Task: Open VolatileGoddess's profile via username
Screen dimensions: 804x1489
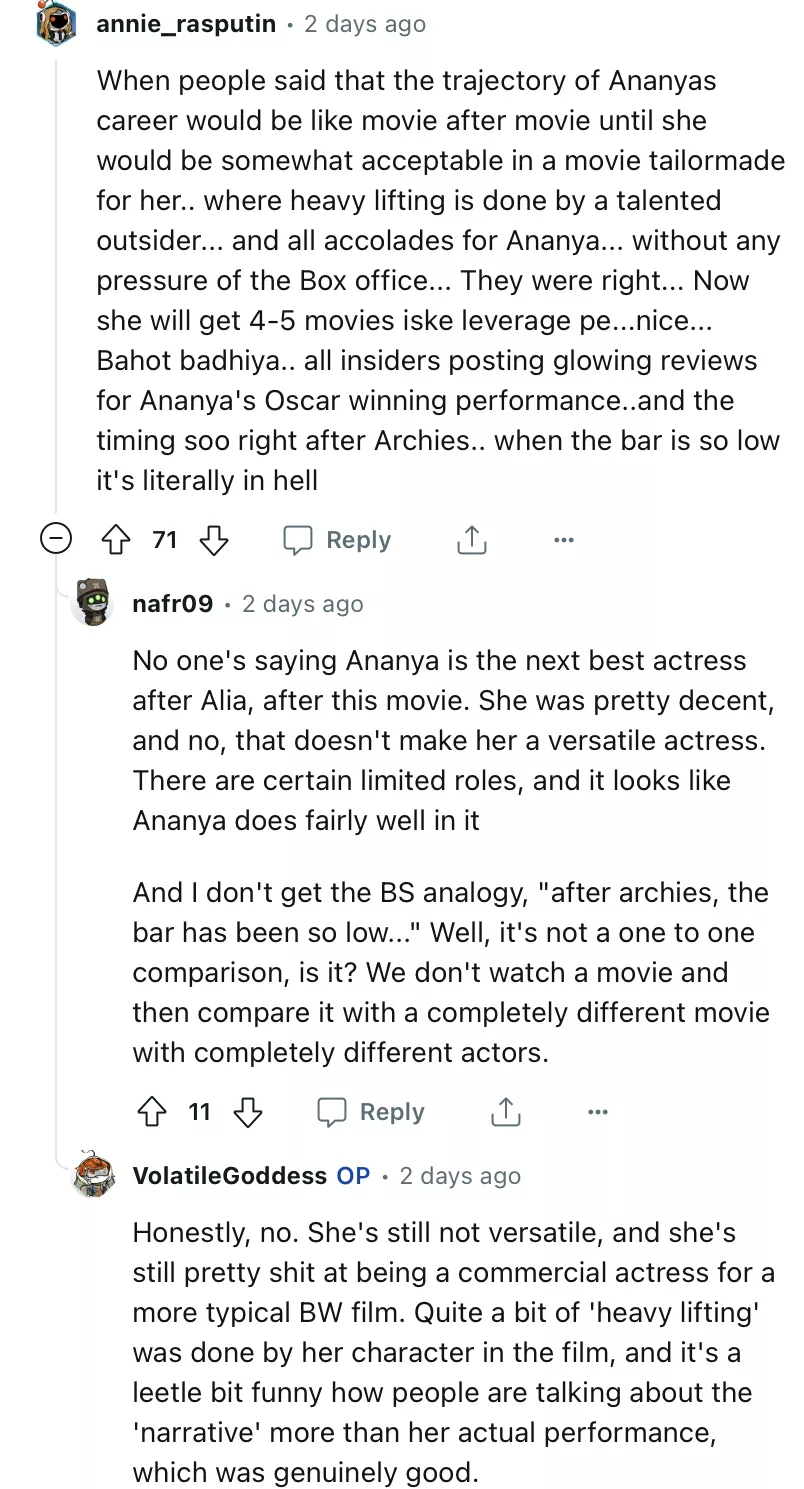Action: [x=229, y=1176]
